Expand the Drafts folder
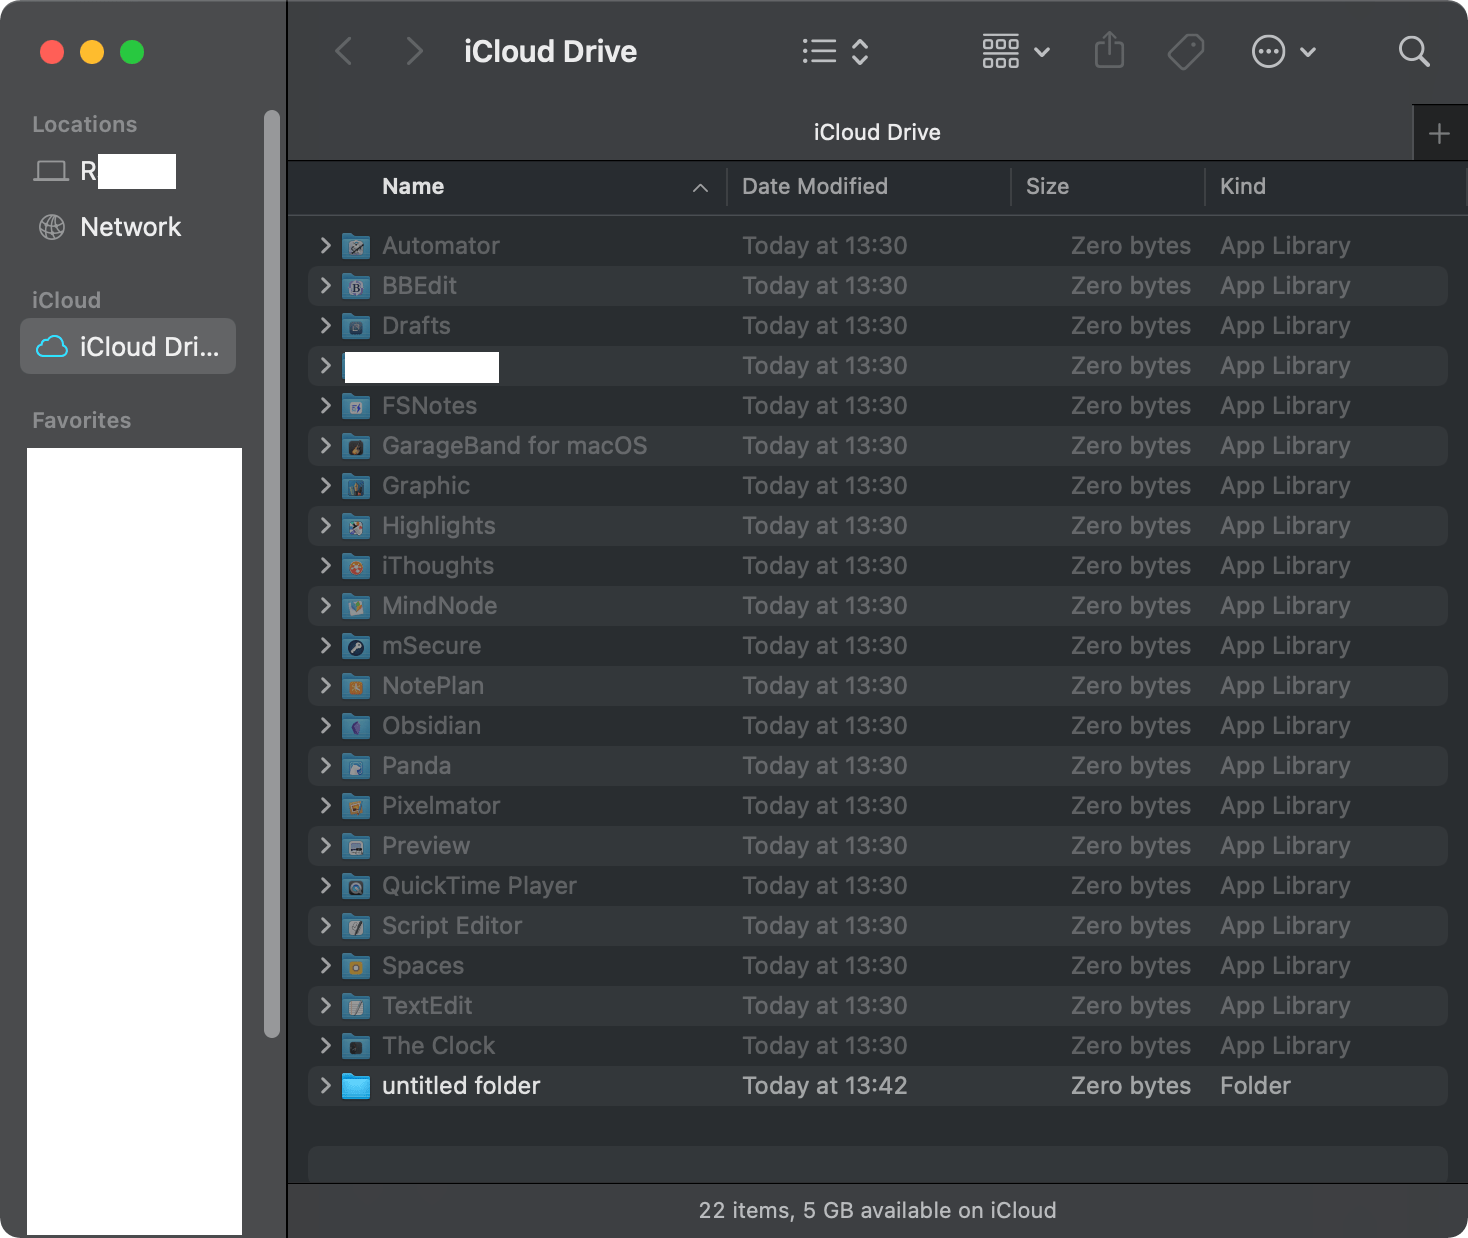 tap(325, 325)
